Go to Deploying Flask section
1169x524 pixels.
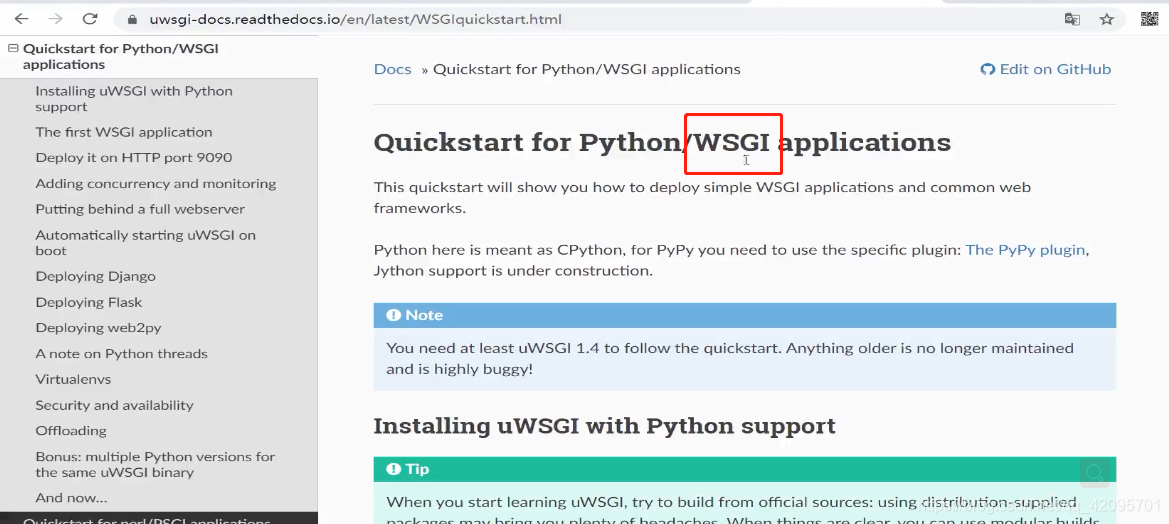[89, 302]
